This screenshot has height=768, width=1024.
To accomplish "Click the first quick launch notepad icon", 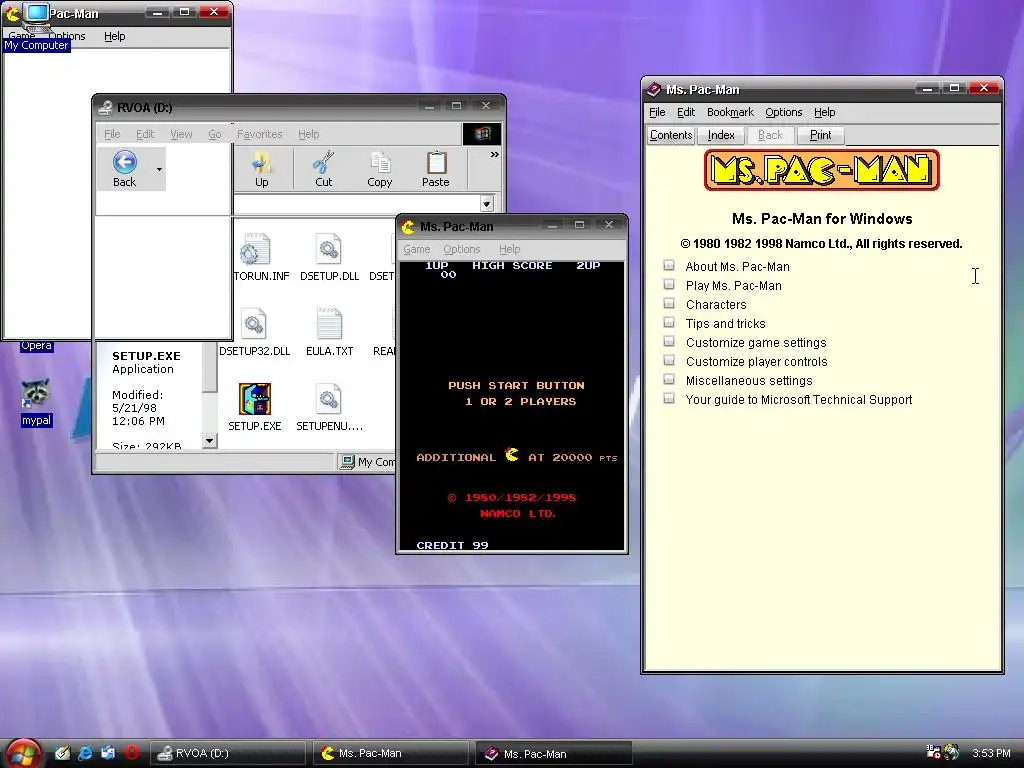I will (62, 753).
